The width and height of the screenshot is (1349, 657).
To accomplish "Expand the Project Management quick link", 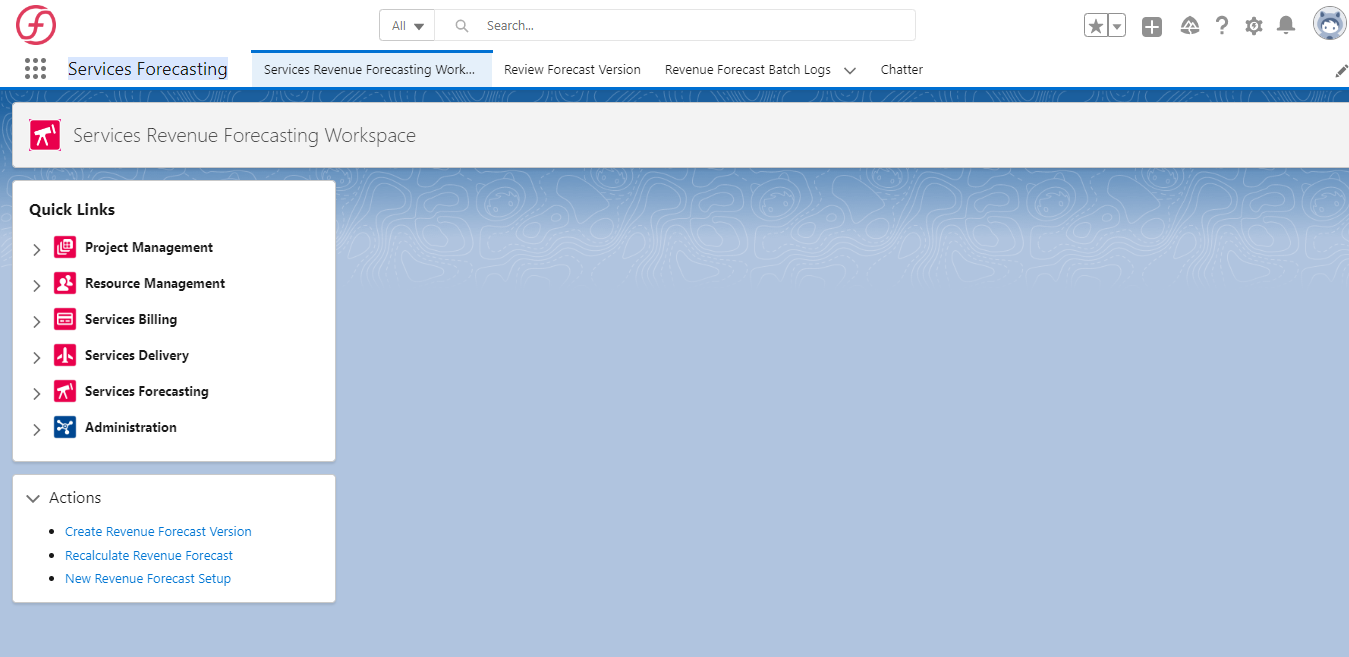I will pyautogui.click(x=37, y=249).
